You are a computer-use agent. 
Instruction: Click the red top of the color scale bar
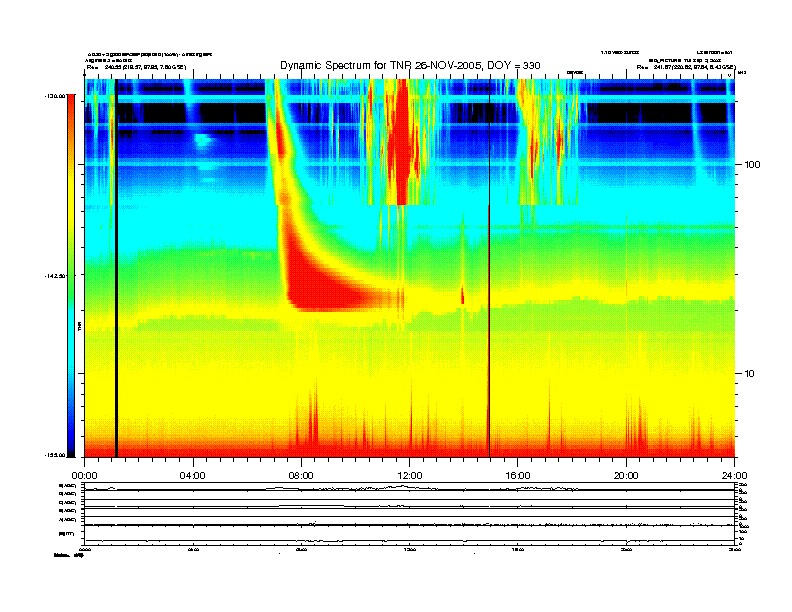click(x=71, y=106)
